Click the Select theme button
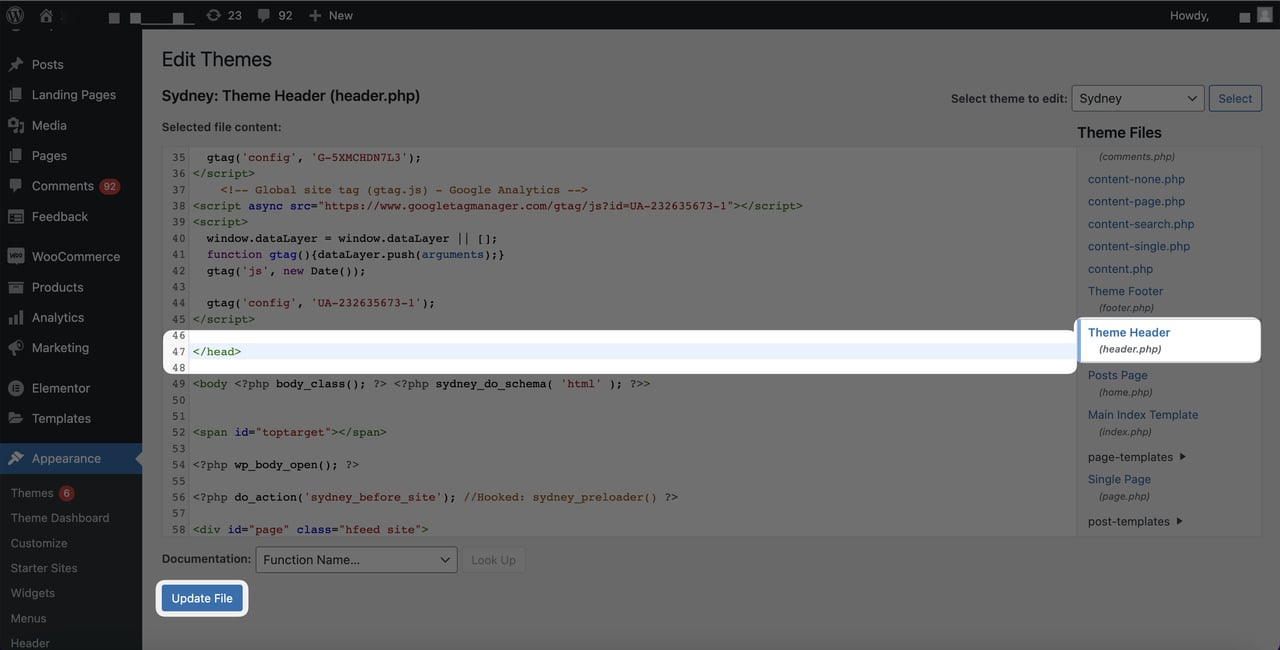 point(1235,98)
